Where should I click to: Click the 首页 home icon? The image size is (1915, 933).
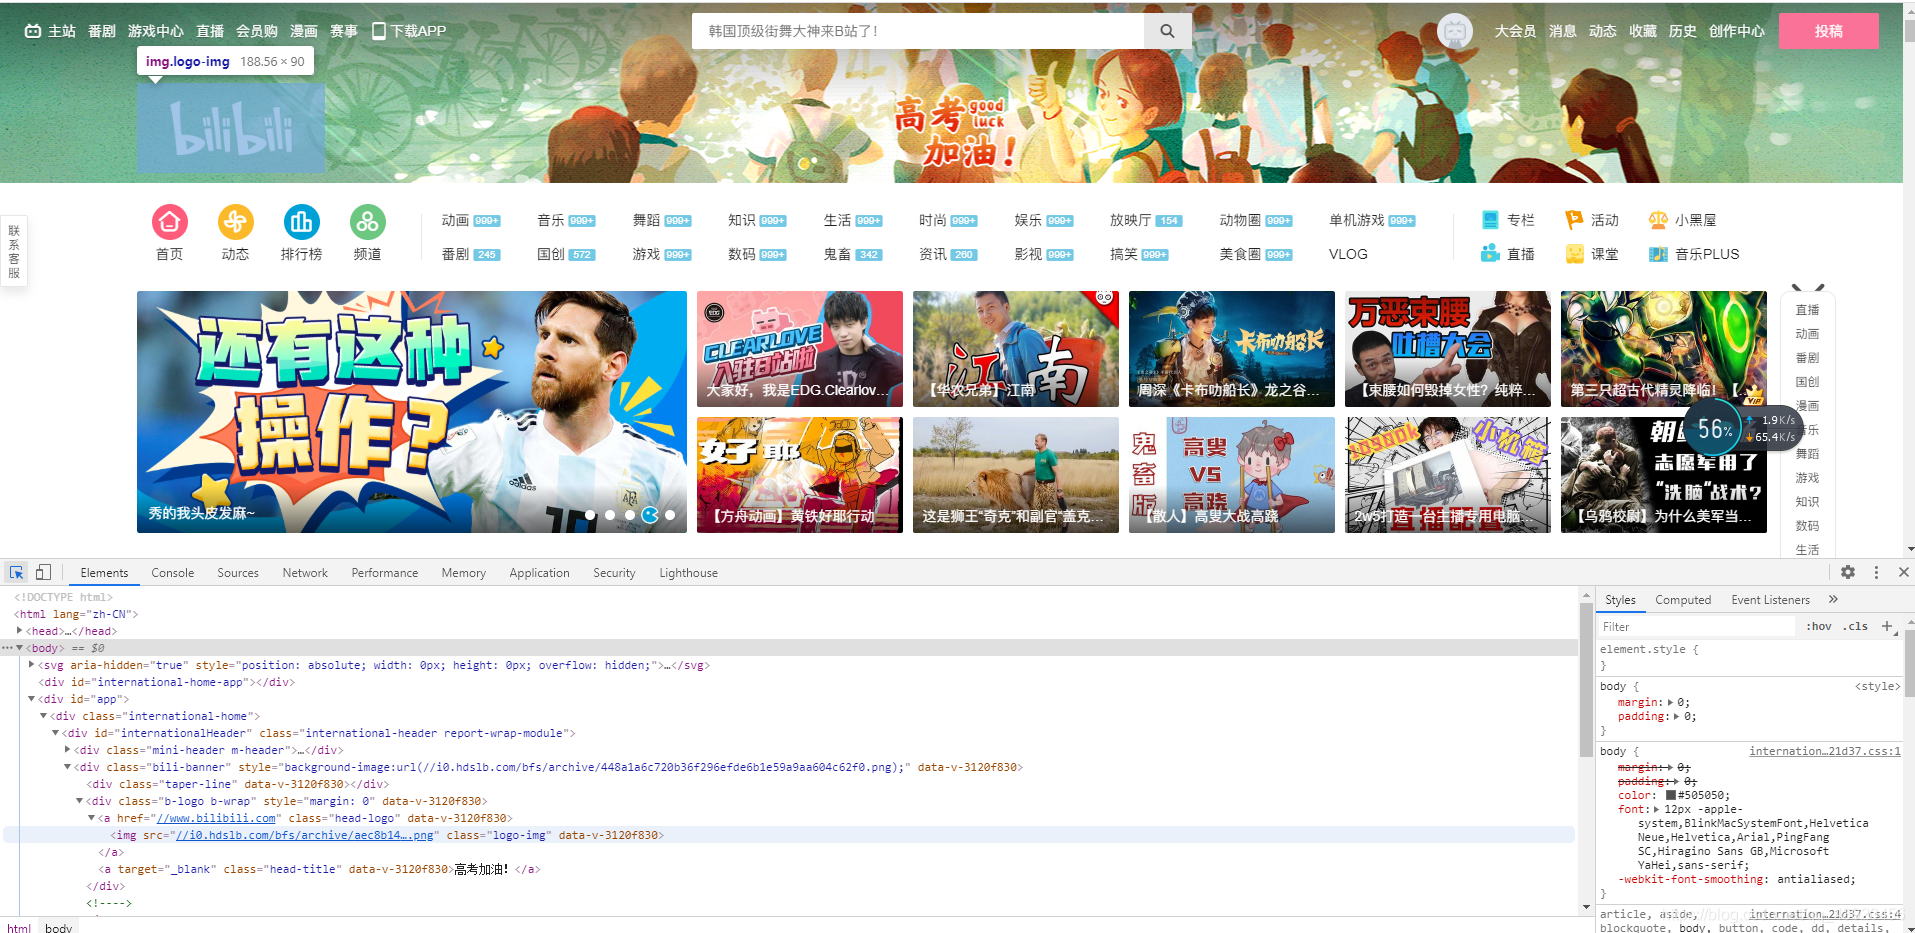pyautogui.click(x=170, y=222)
